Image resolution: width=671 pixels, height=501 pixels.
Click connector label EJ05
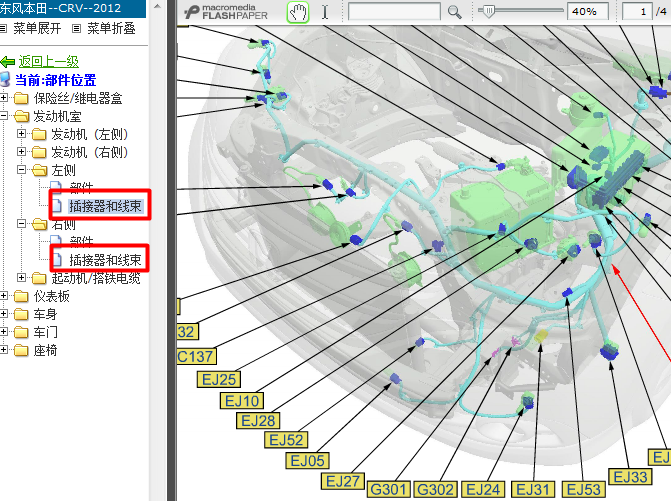(307, 461)
